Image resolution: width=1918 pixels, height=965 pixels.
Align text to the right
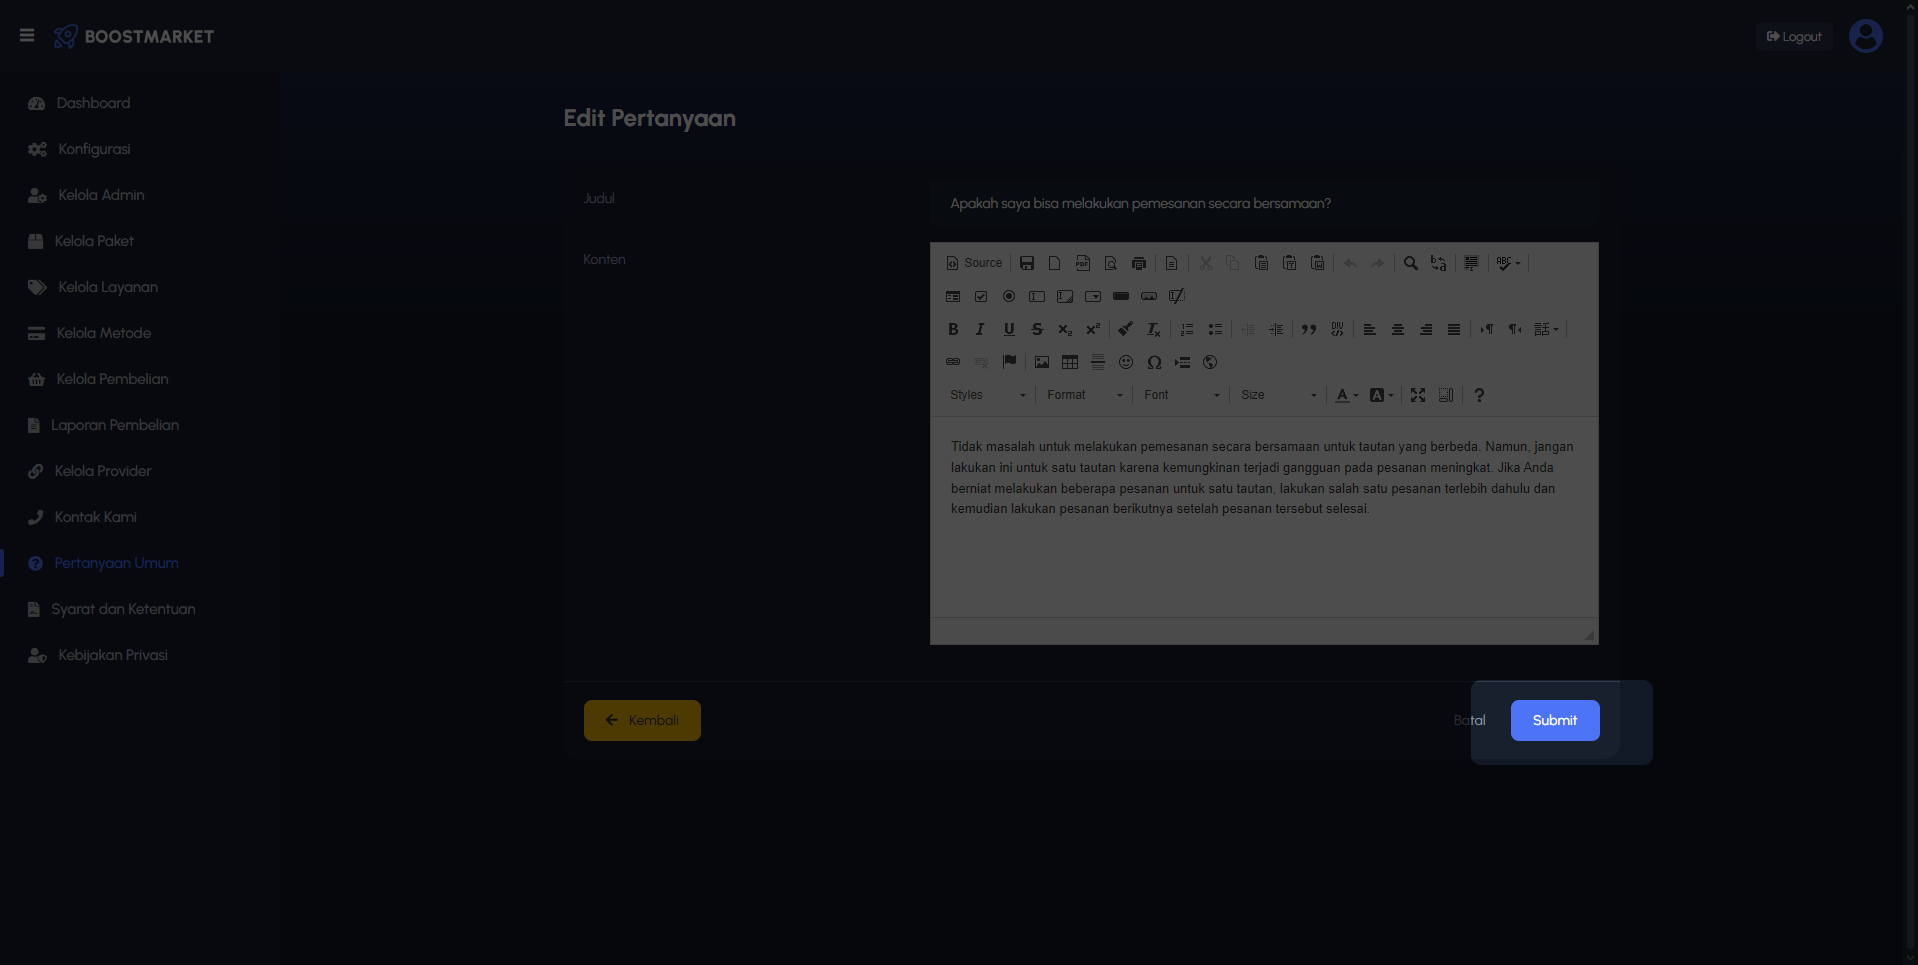[1426, 329]
